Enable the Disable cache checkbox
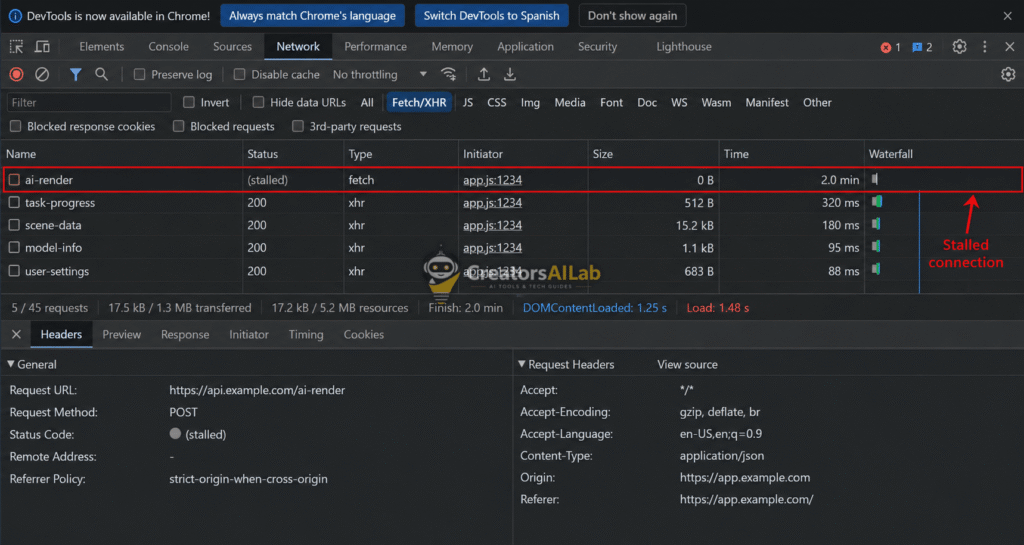 pyautogui.click(x=240, y=74)
